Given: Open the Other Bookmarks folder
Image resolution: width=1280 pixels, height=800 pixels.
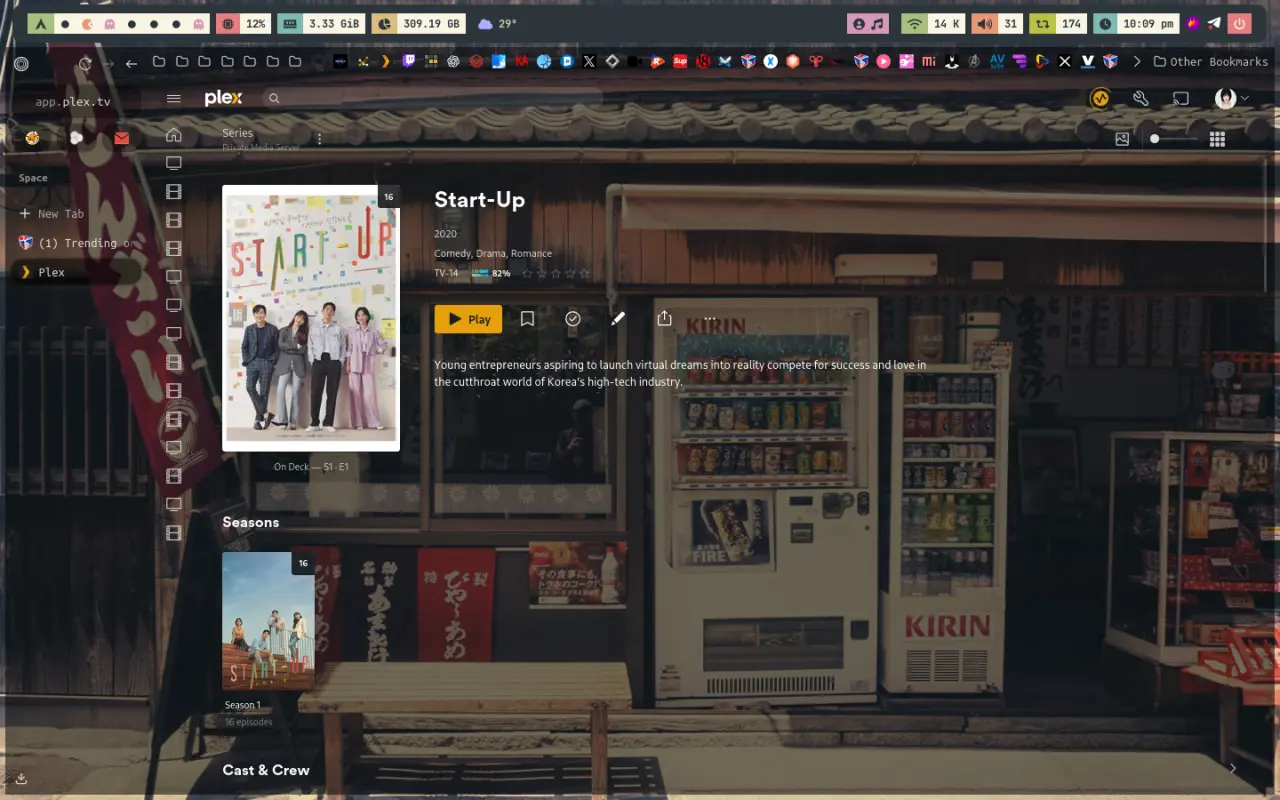Looking at the screenshot, I should tap(1210, 62).
